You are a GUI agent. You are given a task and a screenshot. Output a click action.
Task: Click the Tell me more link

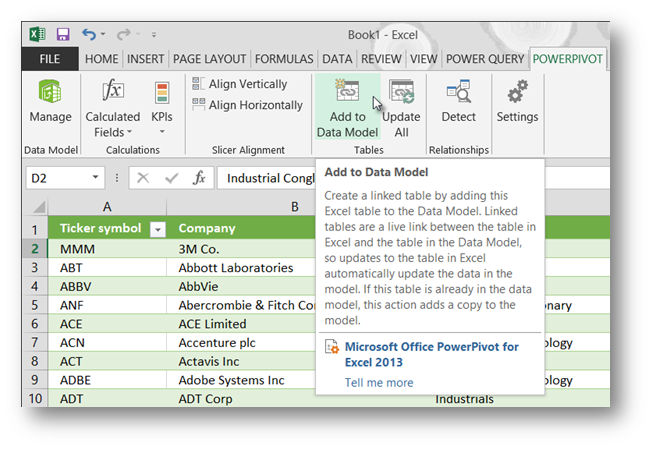pos(379,382)
